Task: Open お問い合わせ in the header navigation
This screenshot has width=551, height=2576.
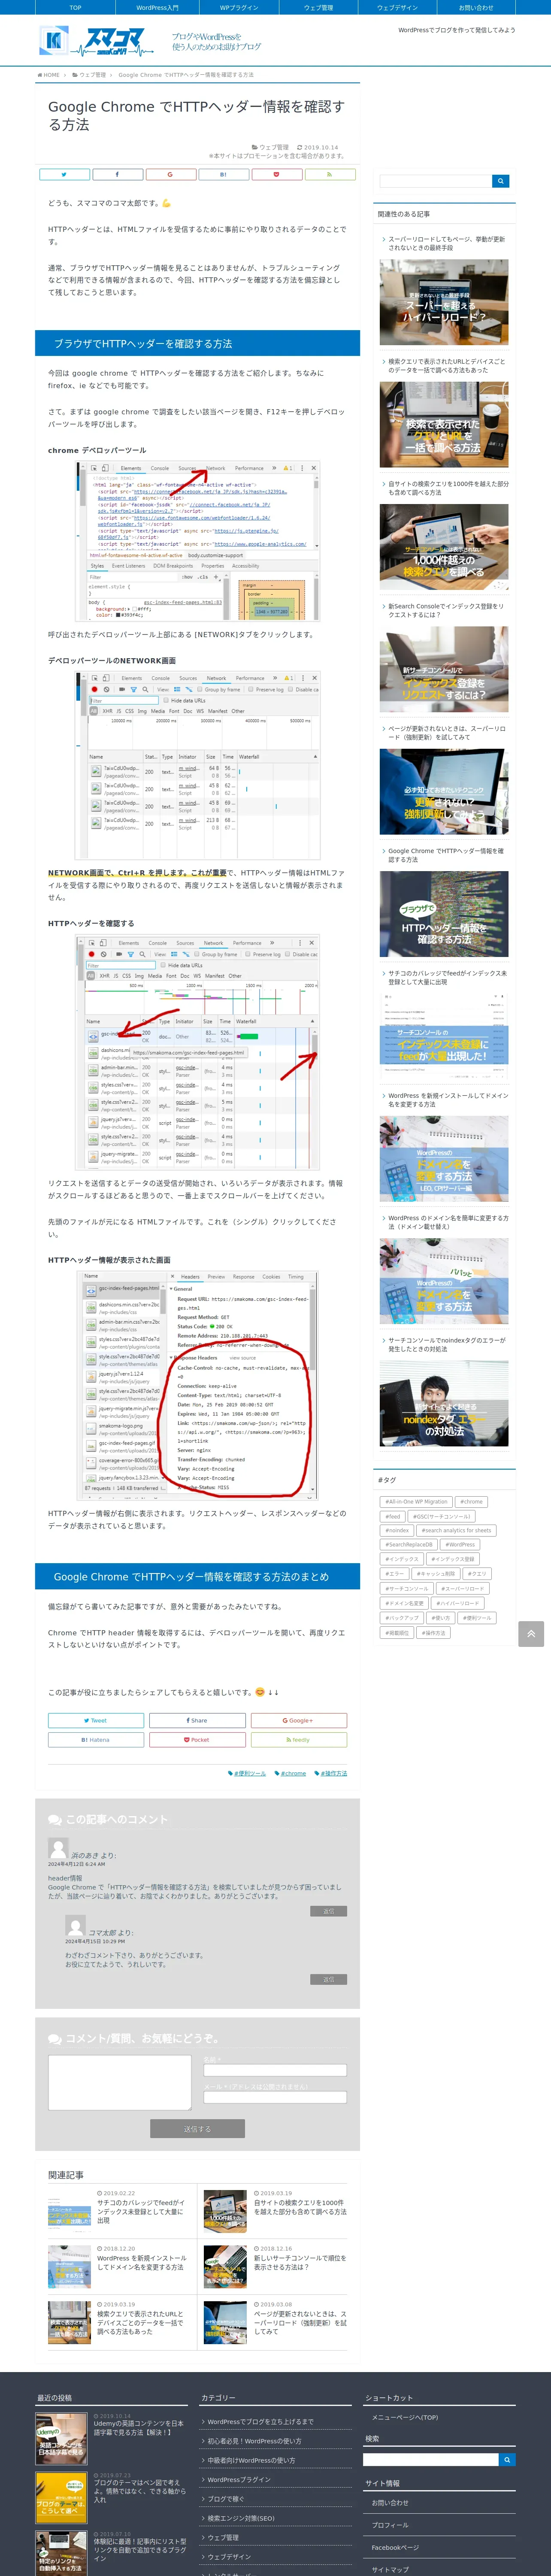Action: pyautogui.click(x=476, y=7)
